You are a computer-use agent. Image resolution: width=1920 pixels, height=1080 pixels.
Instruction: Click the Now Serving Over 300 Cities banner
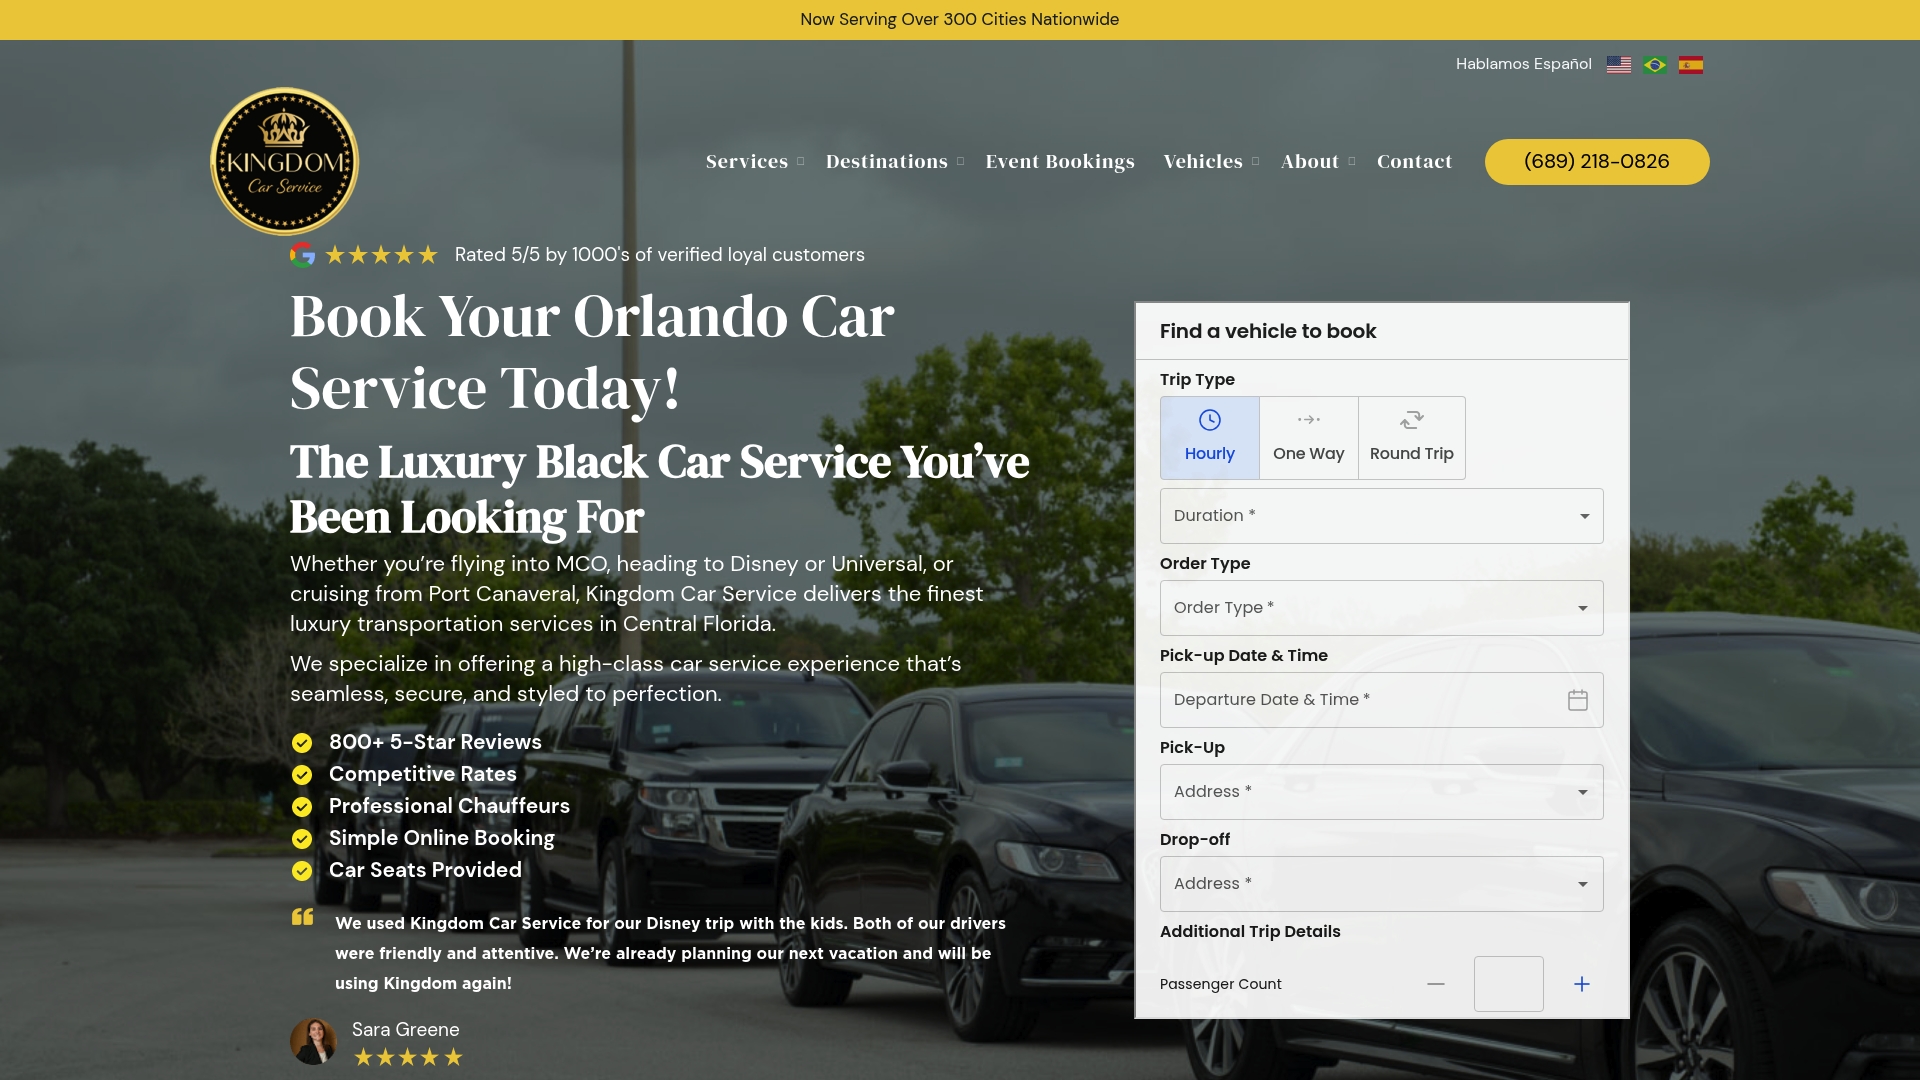point(960,20)
